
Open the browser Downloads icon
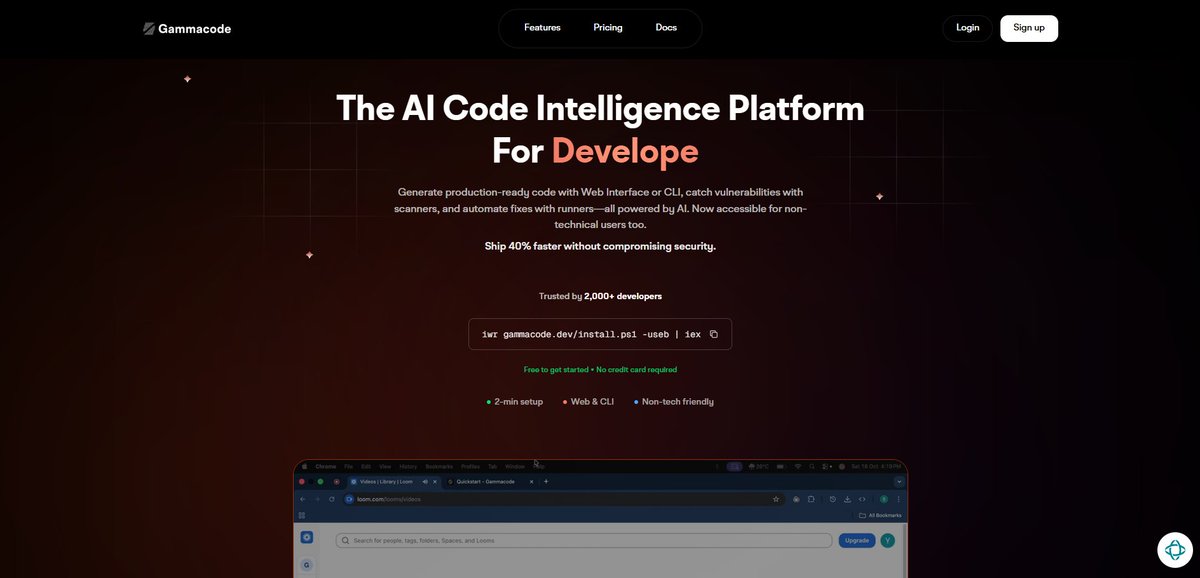(x=848, y=497)
